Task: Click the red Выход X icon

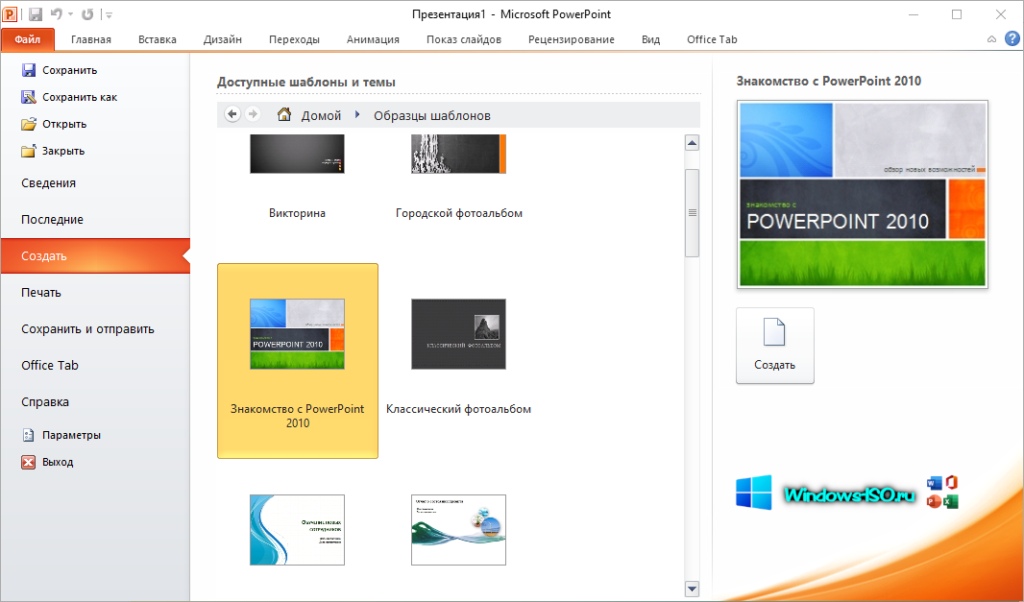Action: [x=28, y=462]
